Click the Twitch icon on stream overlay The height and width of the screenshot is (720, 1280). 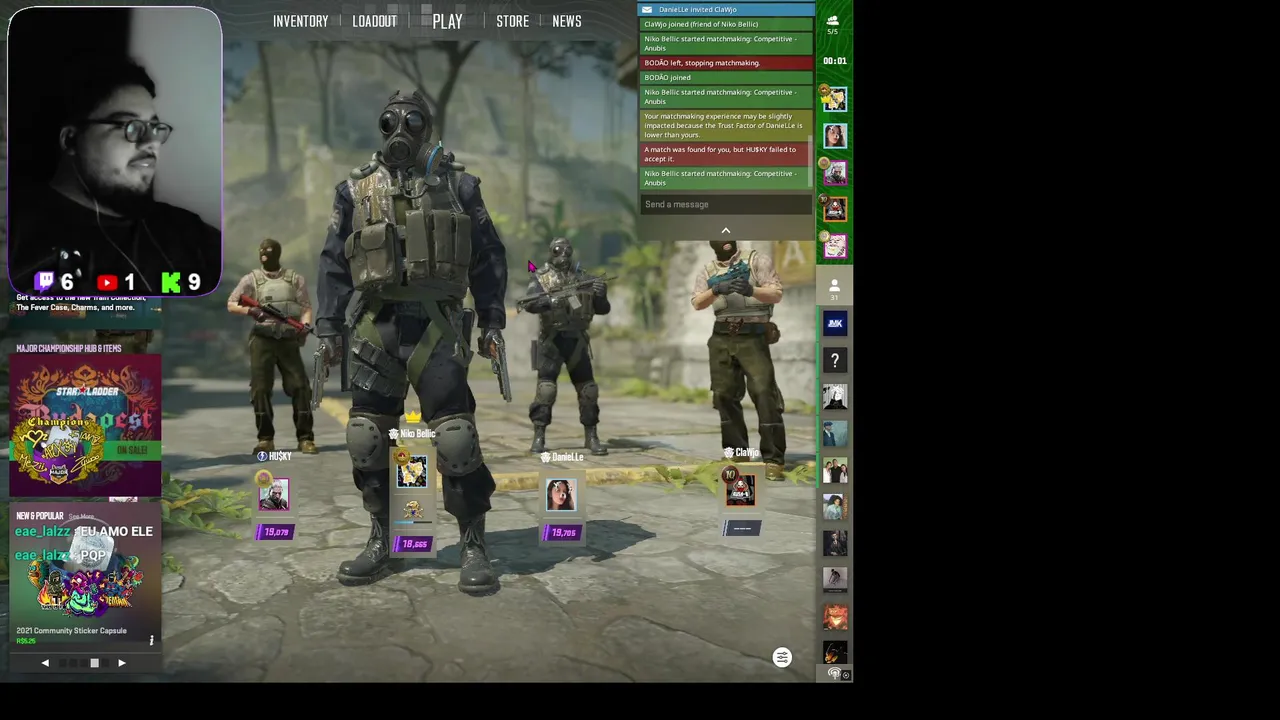pos(45,282)
